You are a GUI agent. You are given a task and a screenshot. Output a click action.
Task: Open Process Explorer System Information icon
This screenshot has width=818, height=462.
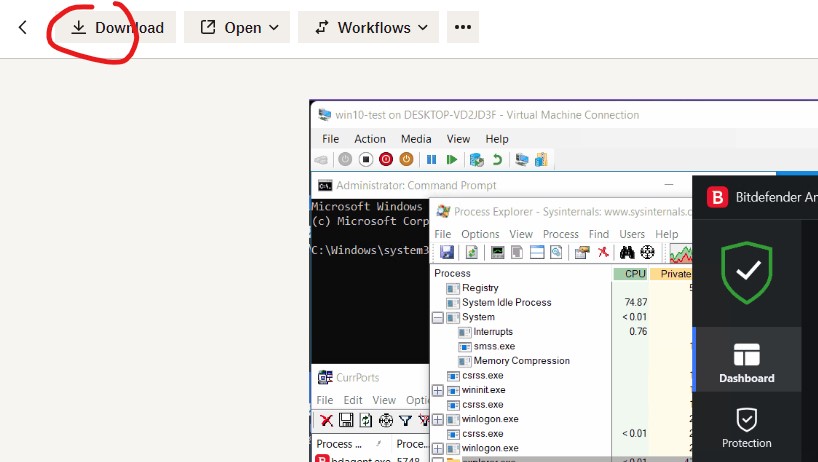pos(498,252)
